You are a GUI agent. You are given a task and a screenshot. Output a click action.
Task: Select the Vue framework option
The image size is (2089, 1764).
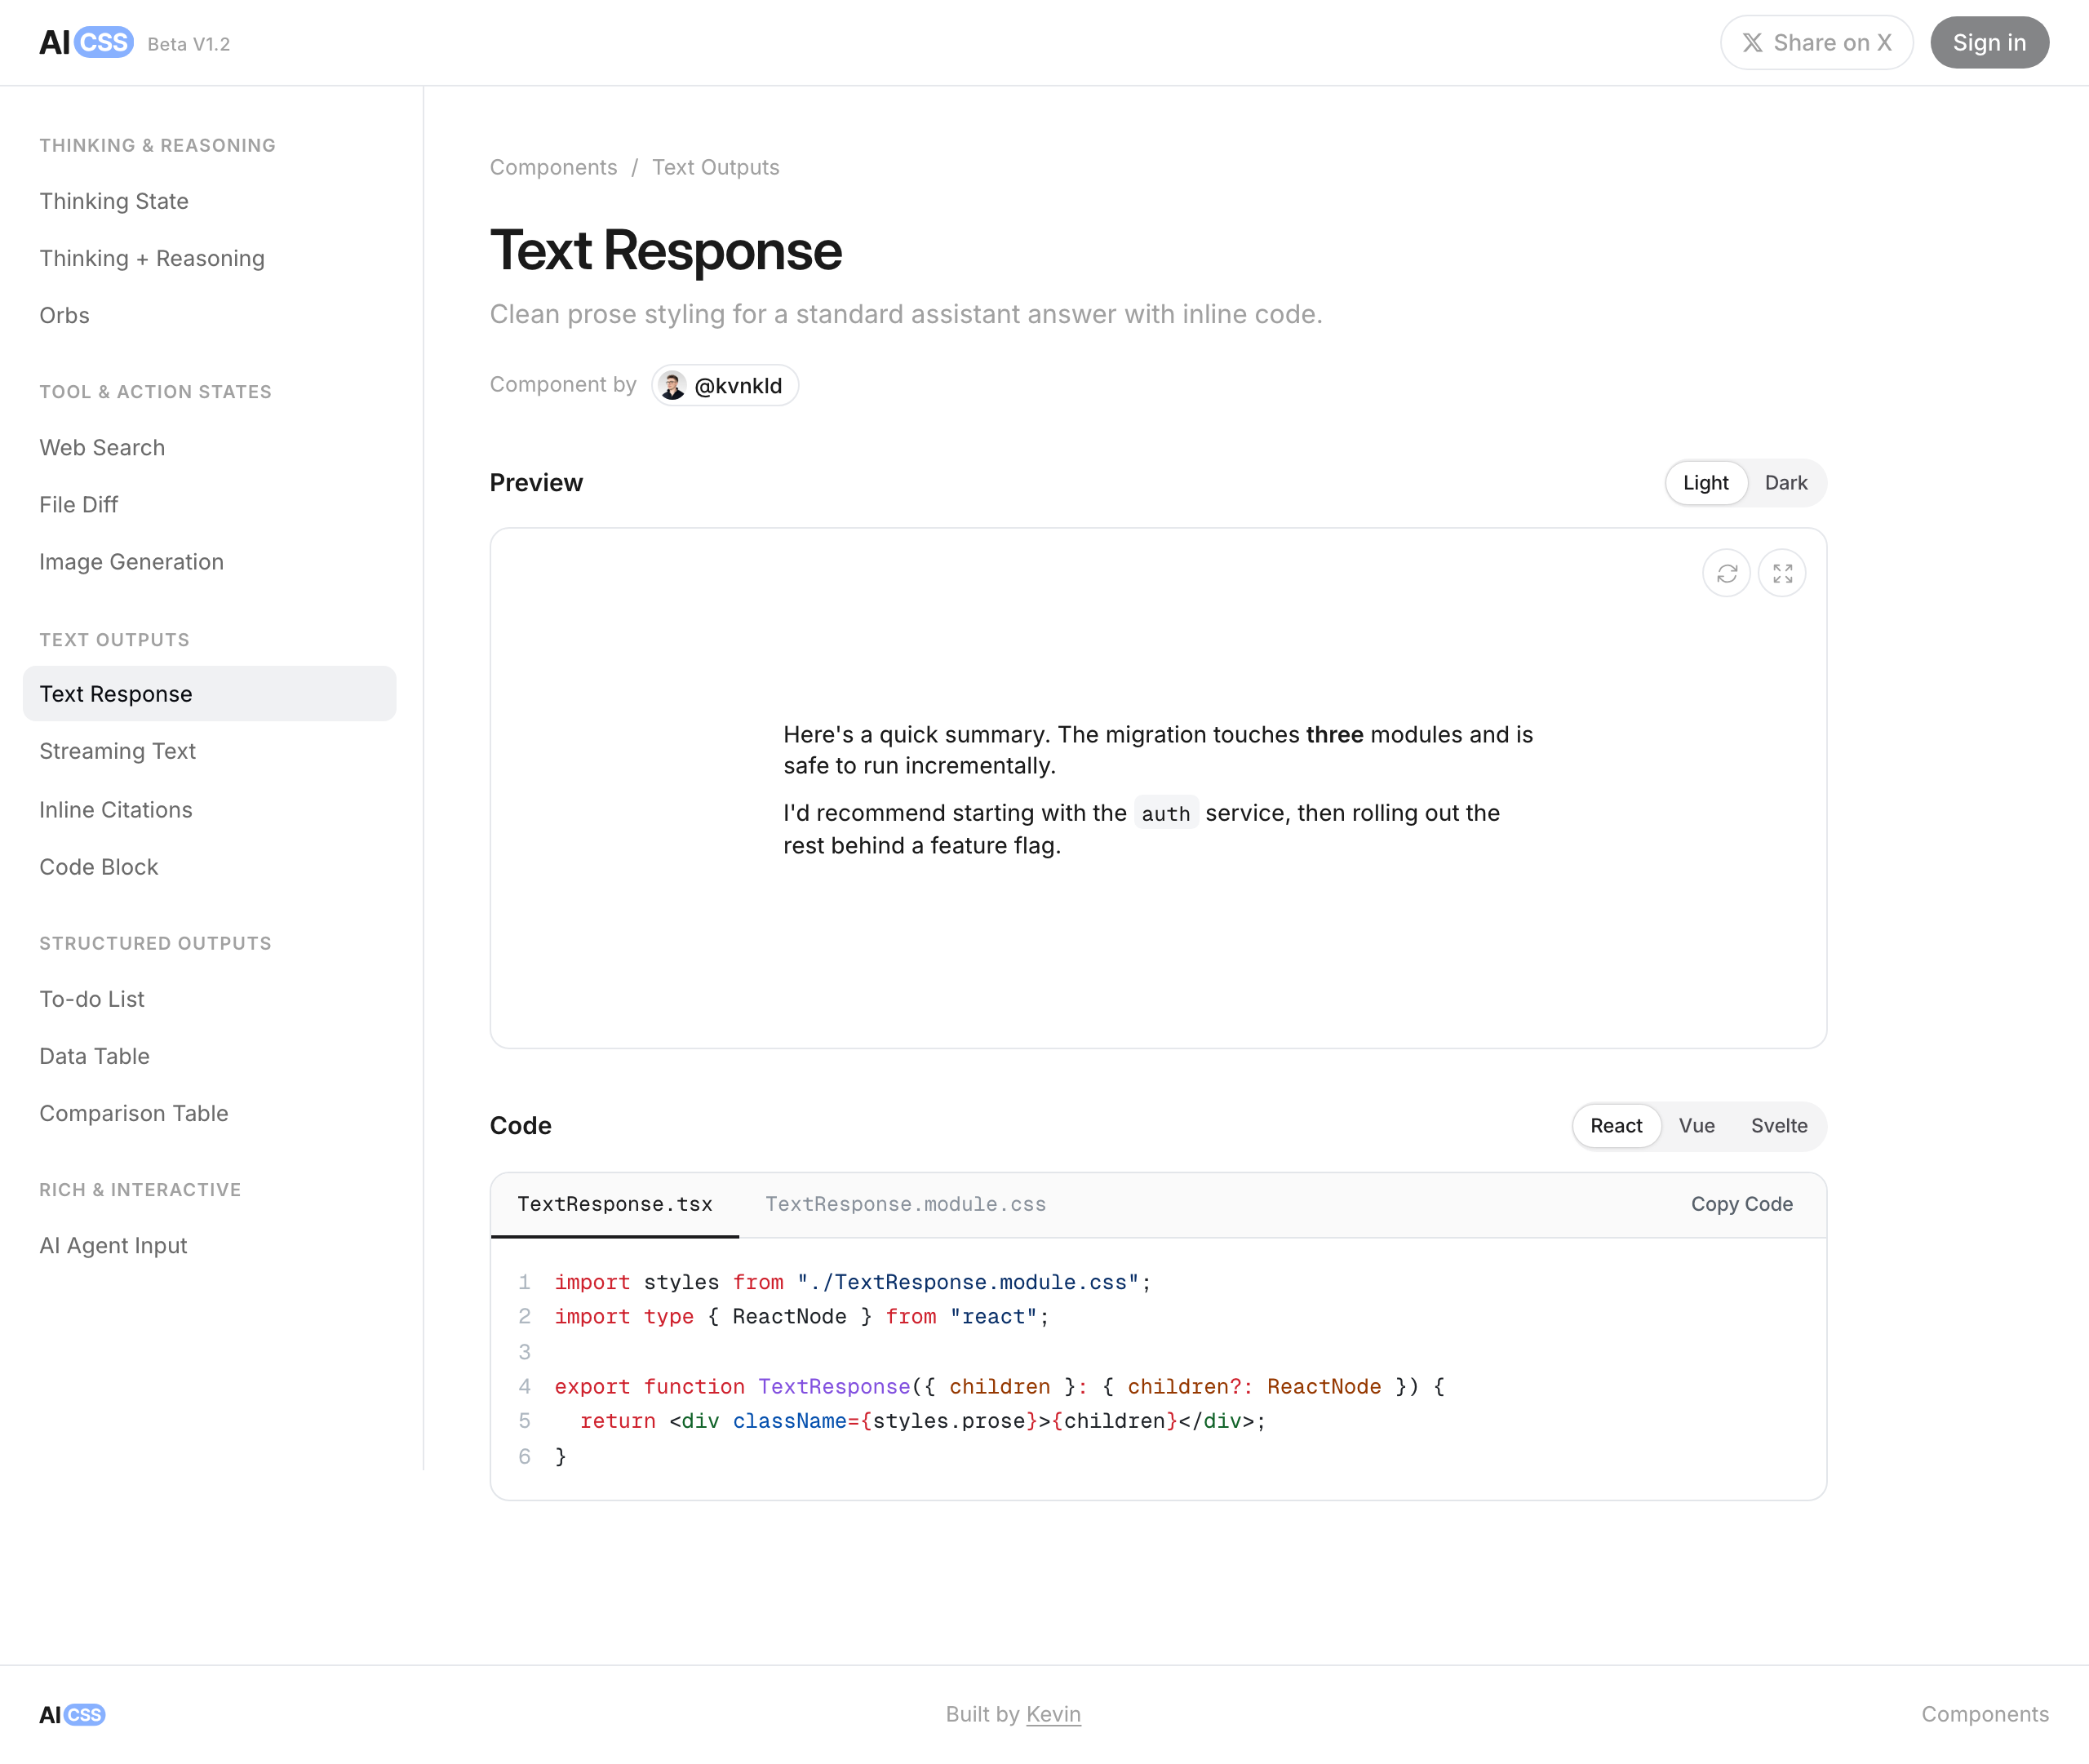pos(1696,1126)
